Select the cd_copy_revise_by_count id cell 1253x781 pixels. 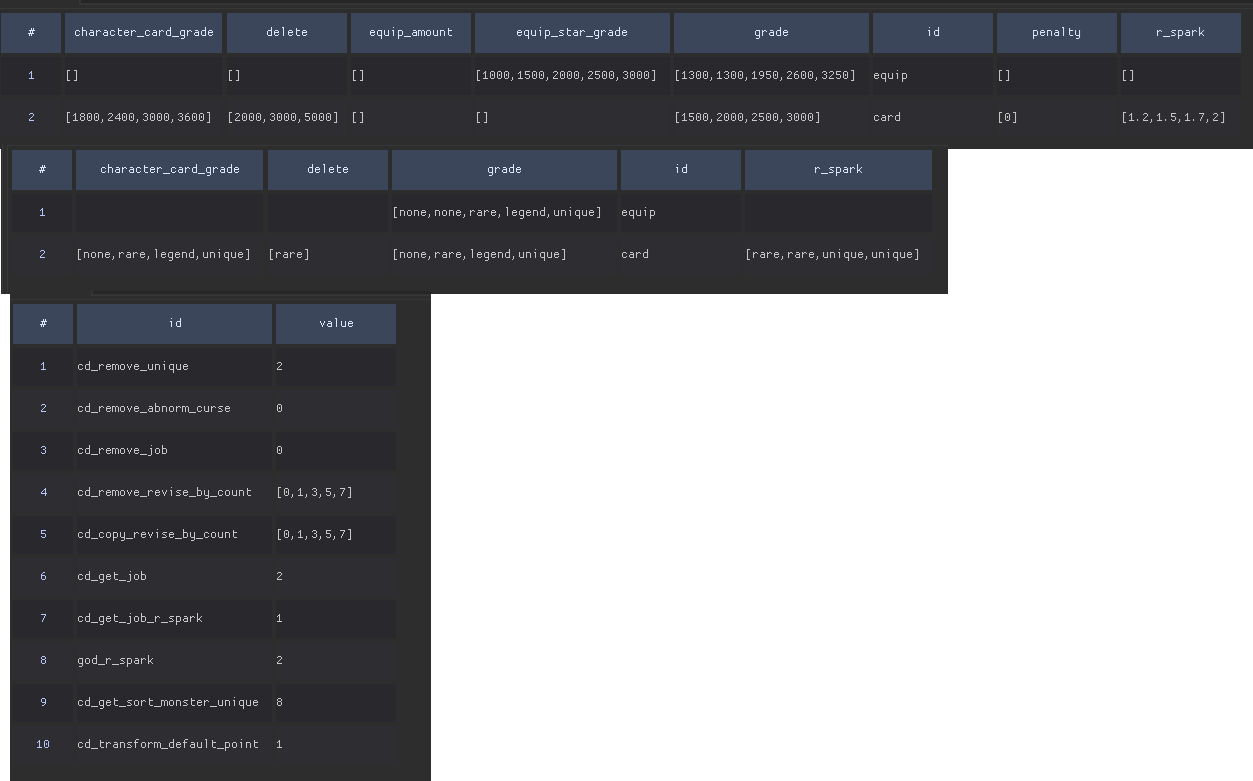[174, 534]
